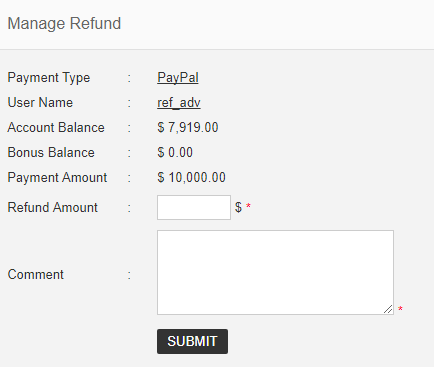Click the red asterisk beside Refund Amount

coord(248,206)
